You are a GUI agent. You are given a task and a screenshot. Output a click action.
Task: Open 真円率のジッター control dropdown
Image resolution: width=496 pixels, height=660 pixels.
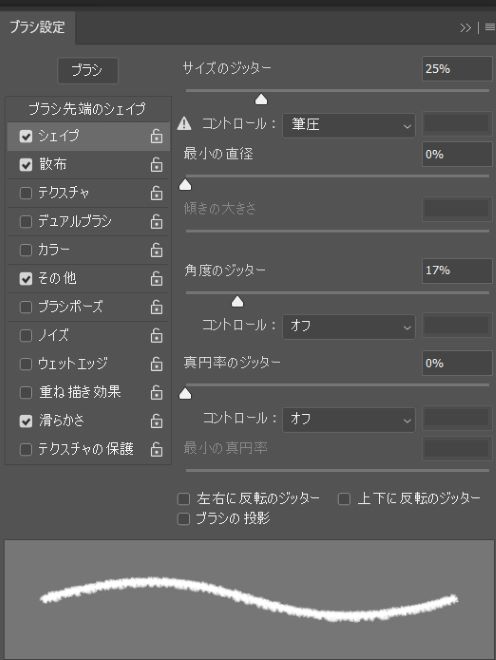349,420
